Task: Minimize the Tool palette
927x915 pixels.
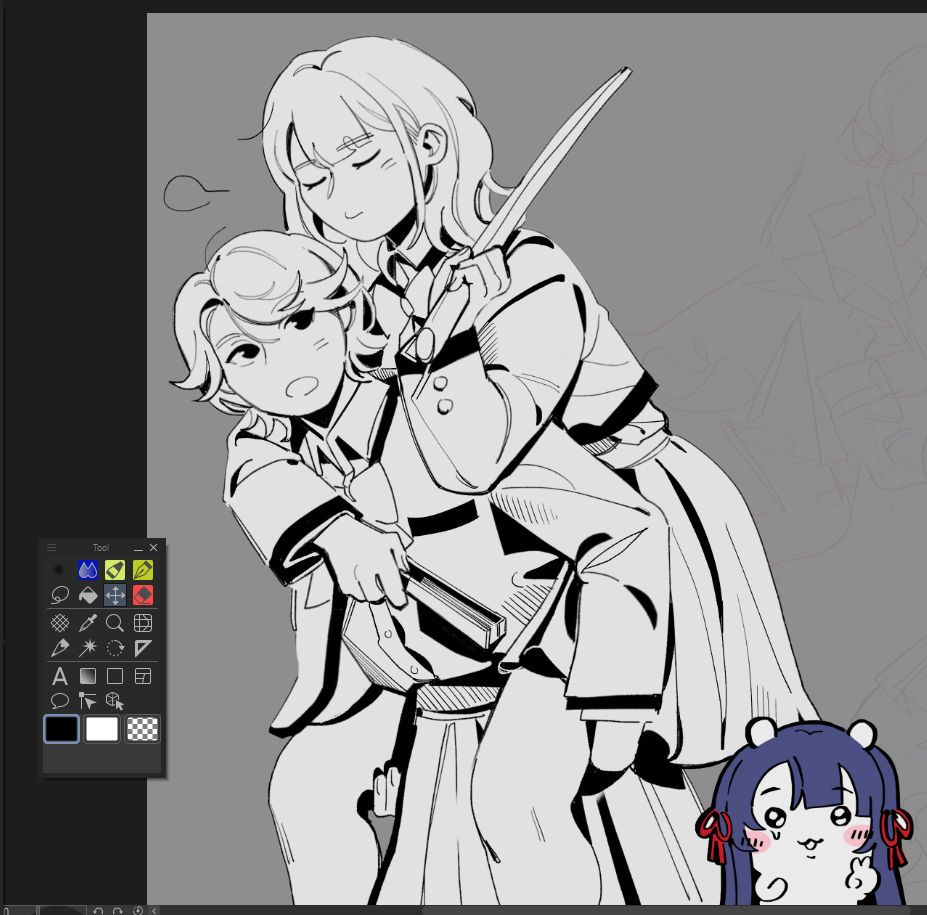Action: pyautogui.click(x=138, y=548)
